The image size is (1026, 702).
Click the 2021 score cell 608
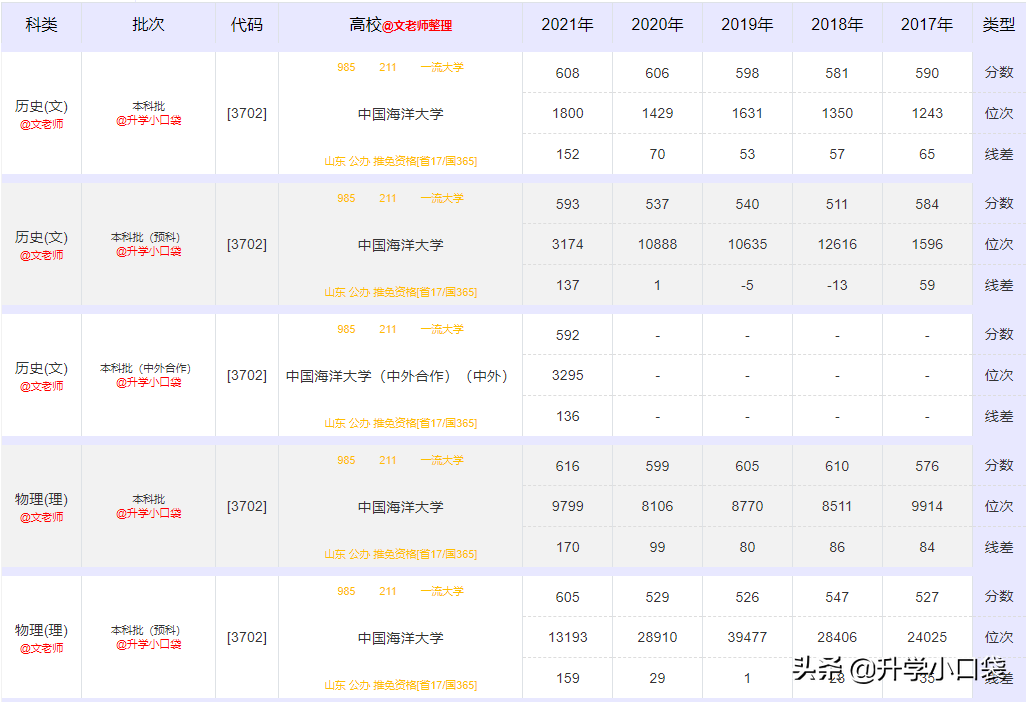click(x=567, y=73)
